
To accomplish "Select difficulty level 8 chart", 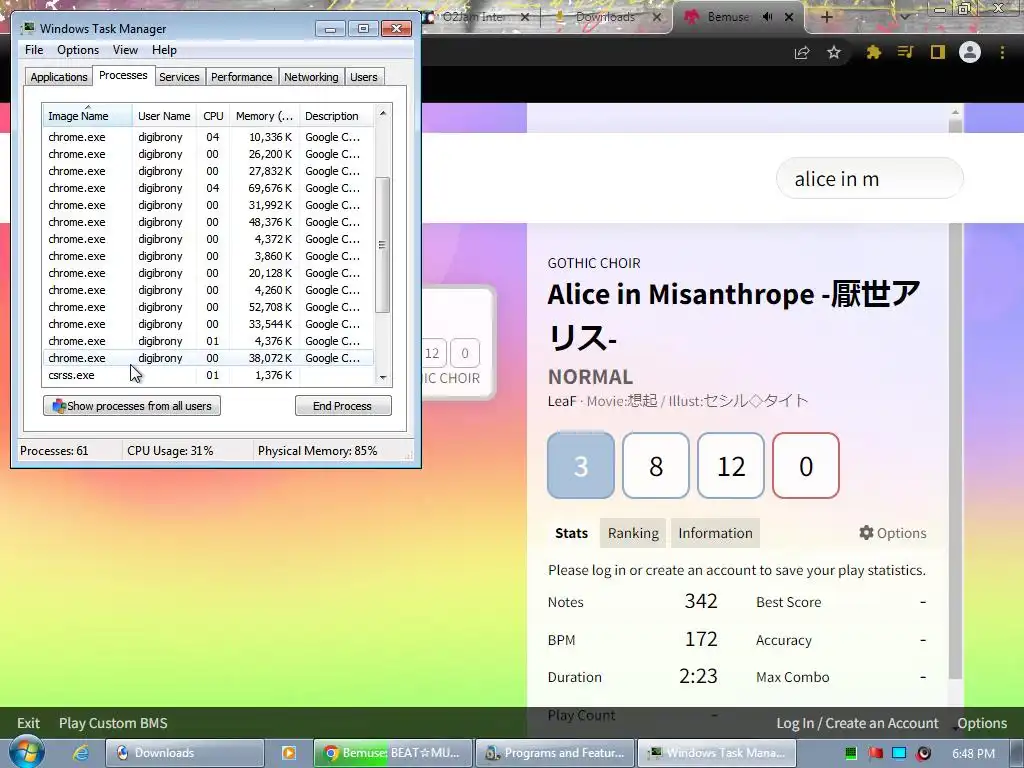I will (656, 466).
